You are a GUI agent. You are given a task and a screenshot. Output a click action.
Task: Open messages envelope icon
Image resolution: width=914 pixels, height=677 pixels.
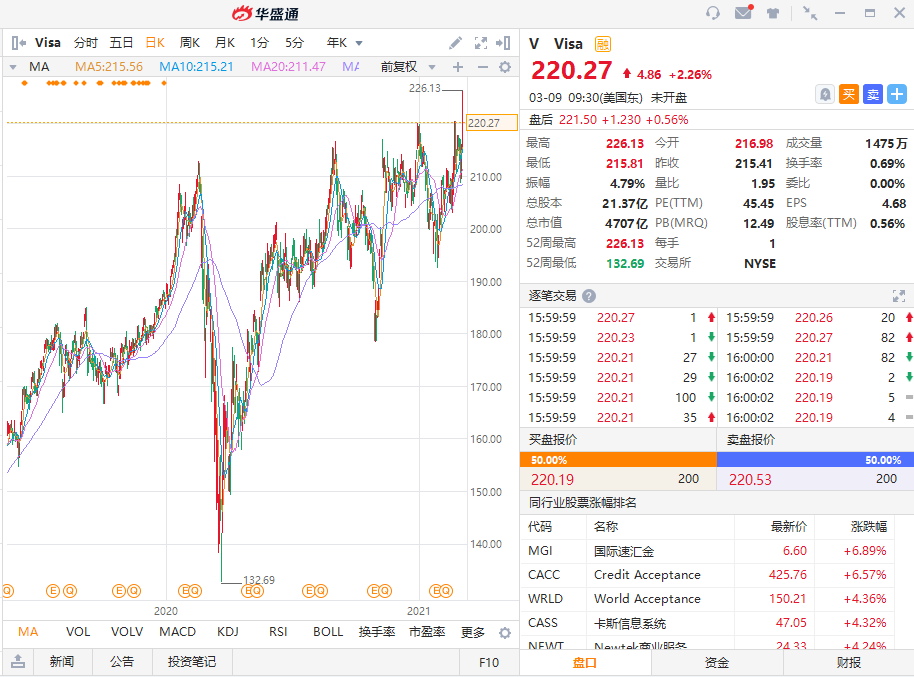click(743, 12)
